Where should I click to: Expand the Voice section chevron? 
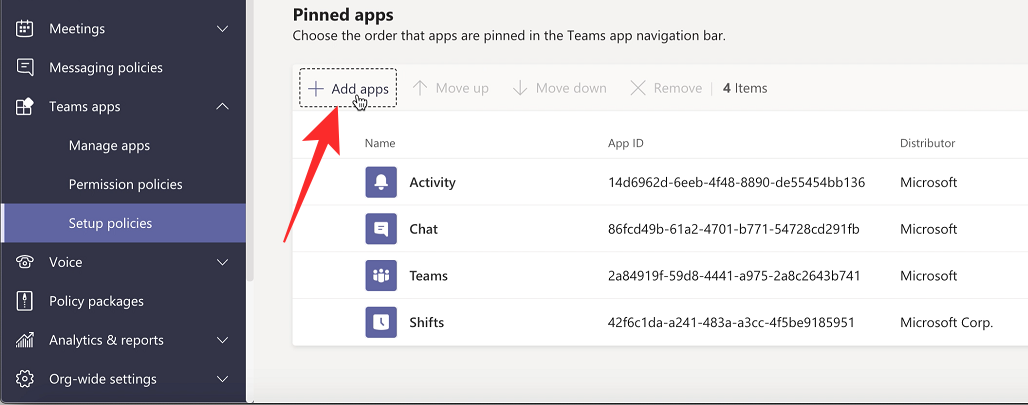[x=223, y=262]
